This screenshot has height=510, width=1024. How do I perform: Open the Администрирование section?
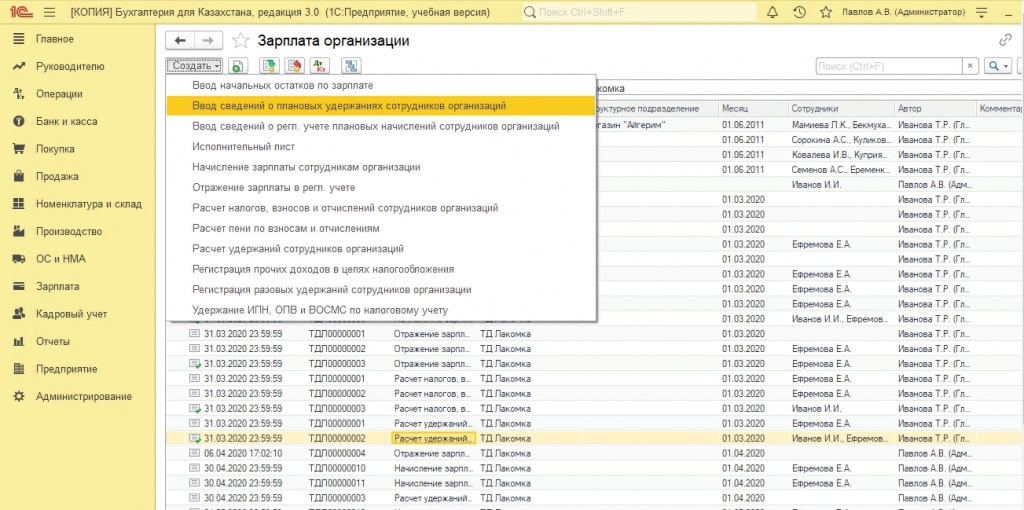(84, 396)
